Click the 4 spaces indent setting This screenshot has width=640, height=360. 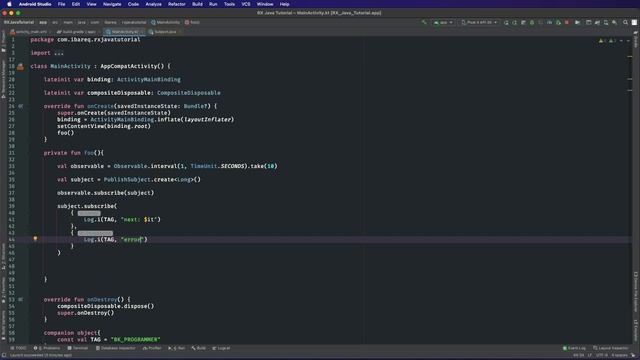coord(619,356)
